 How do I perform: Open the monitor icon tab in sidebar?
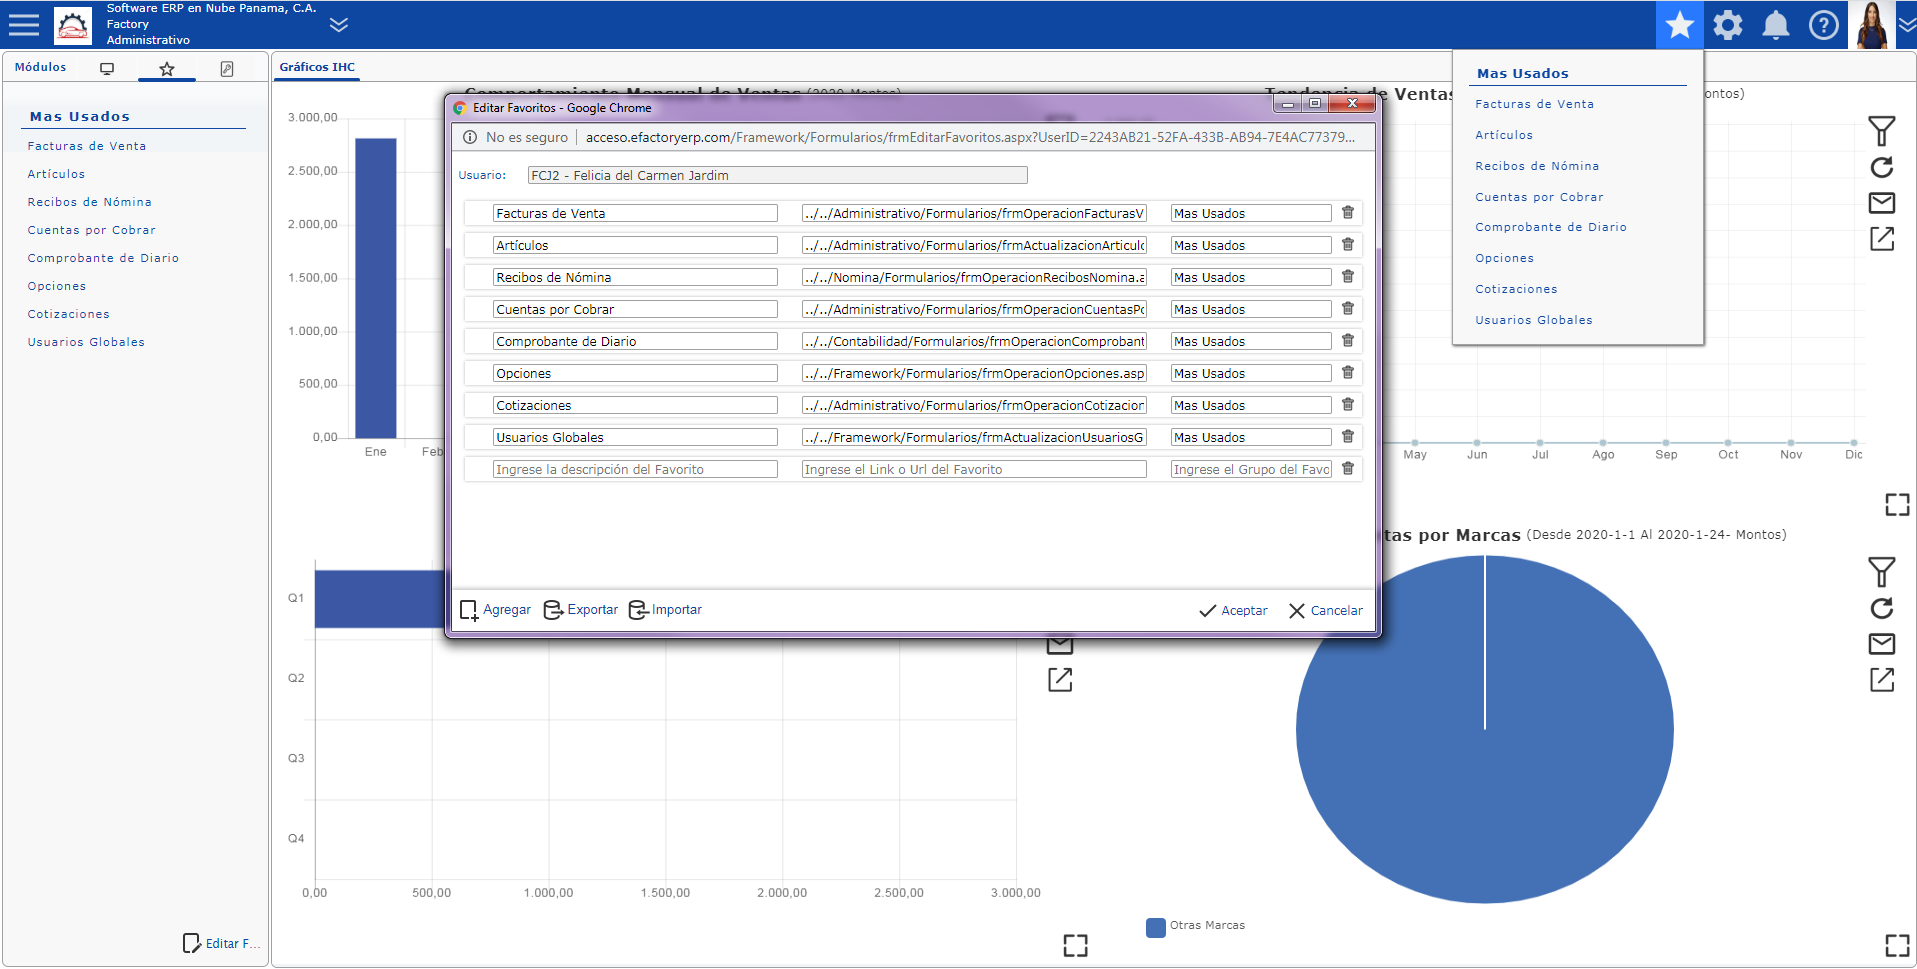[107, 68]
